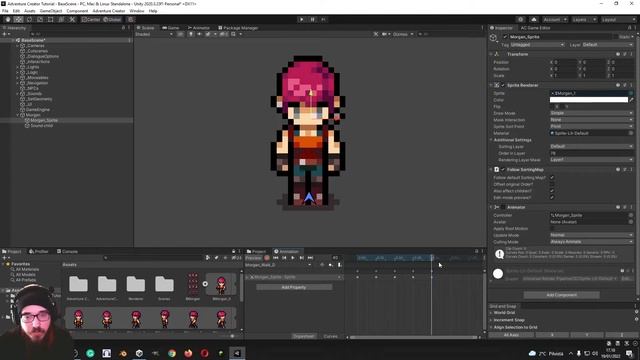640x360 pixels.
Task: Toggle the Sprite Renderer enabled checkbox
Action: (x=503, y=85)
